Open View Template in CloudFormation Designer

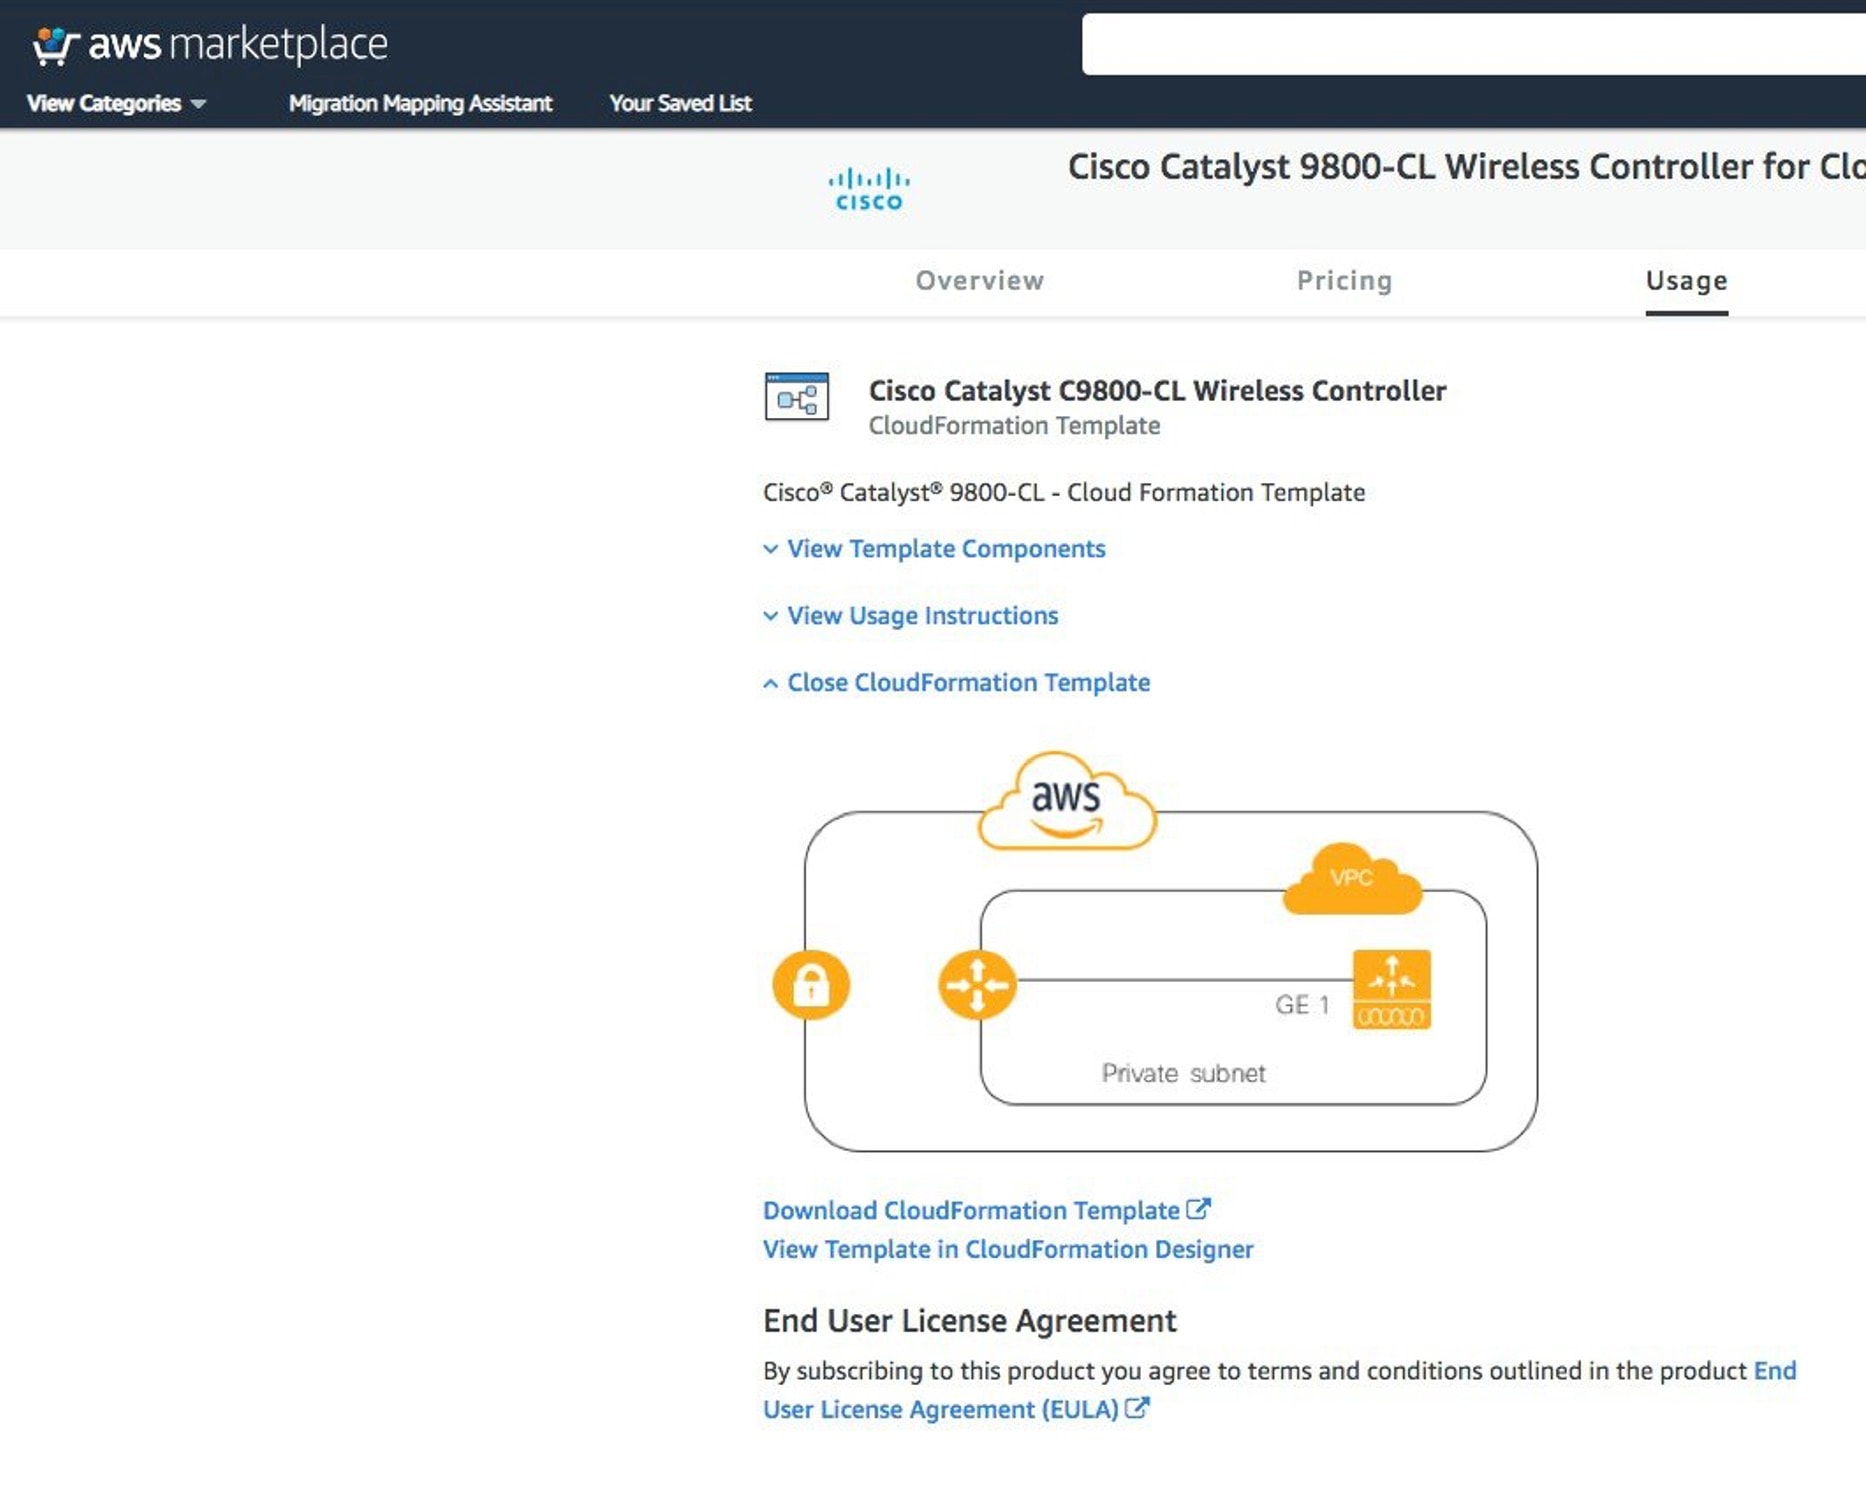coord(1008,1249)
